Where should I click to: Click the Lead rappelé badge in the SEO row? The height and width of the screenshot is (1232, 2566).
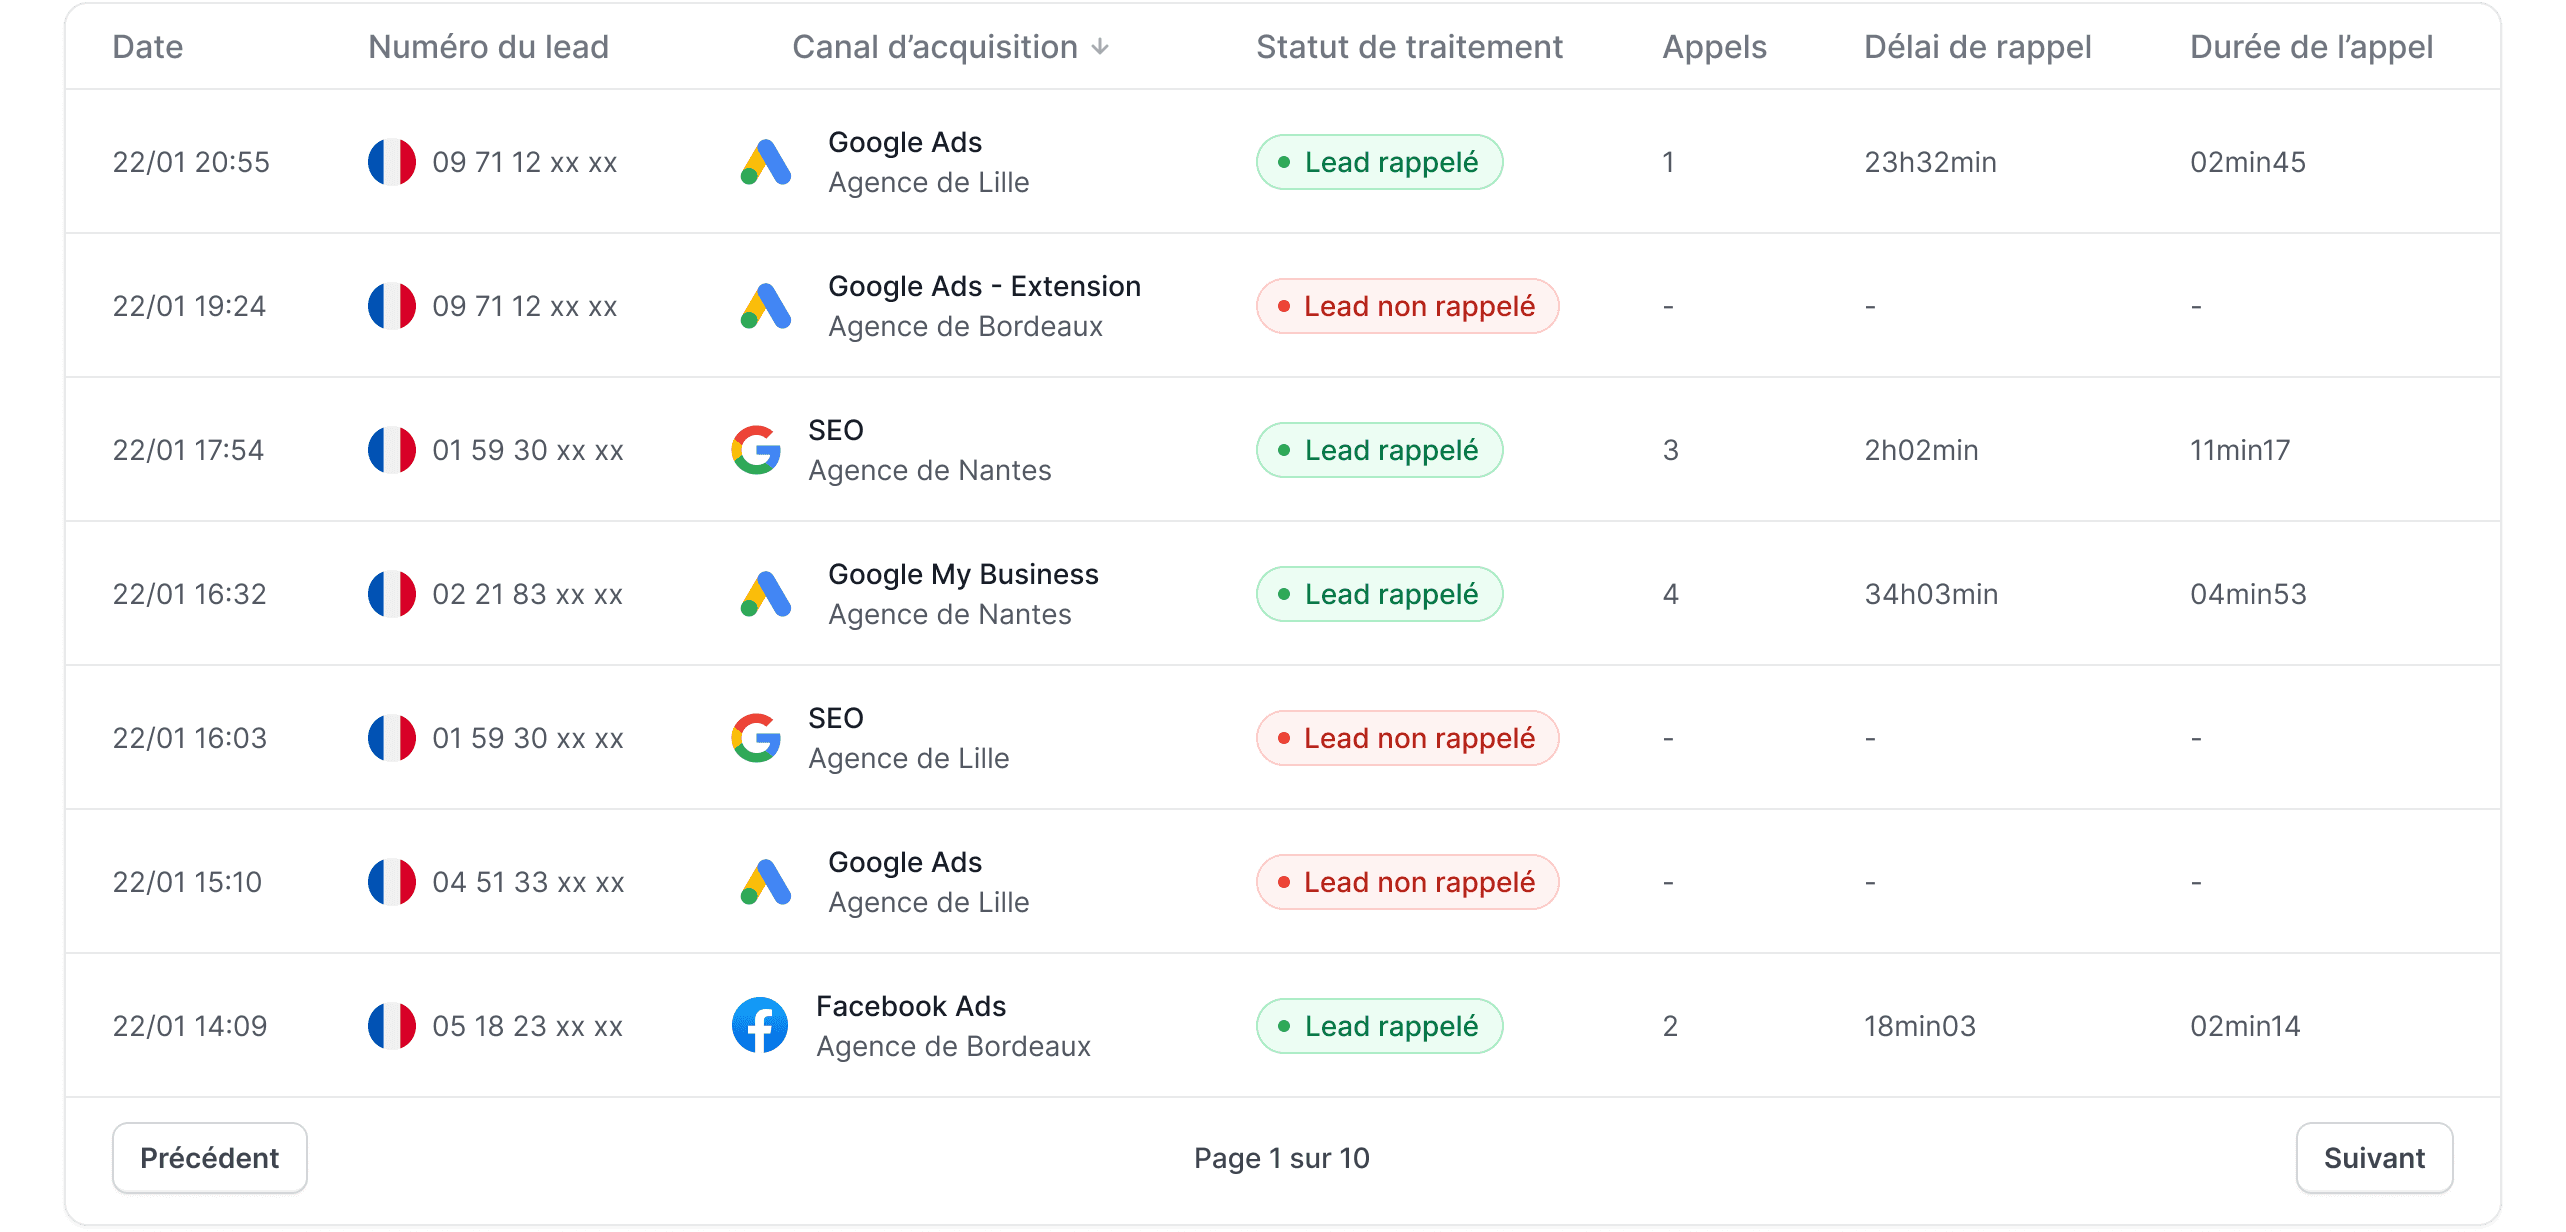[x=1379, y=449]
